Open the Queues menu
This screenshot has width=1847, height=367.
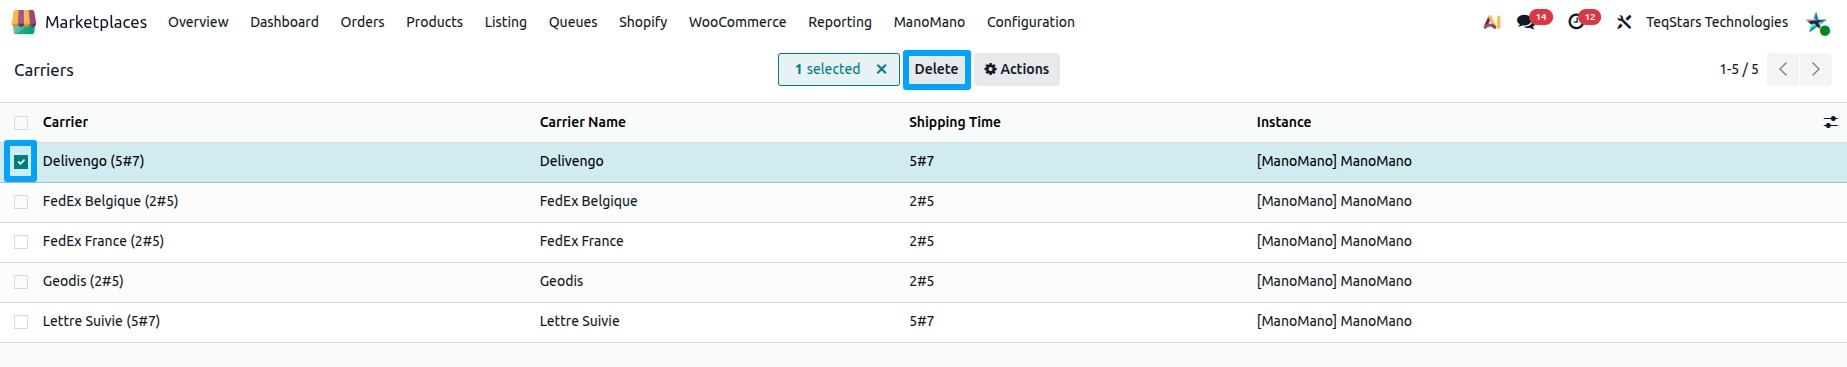pos(573,22)
